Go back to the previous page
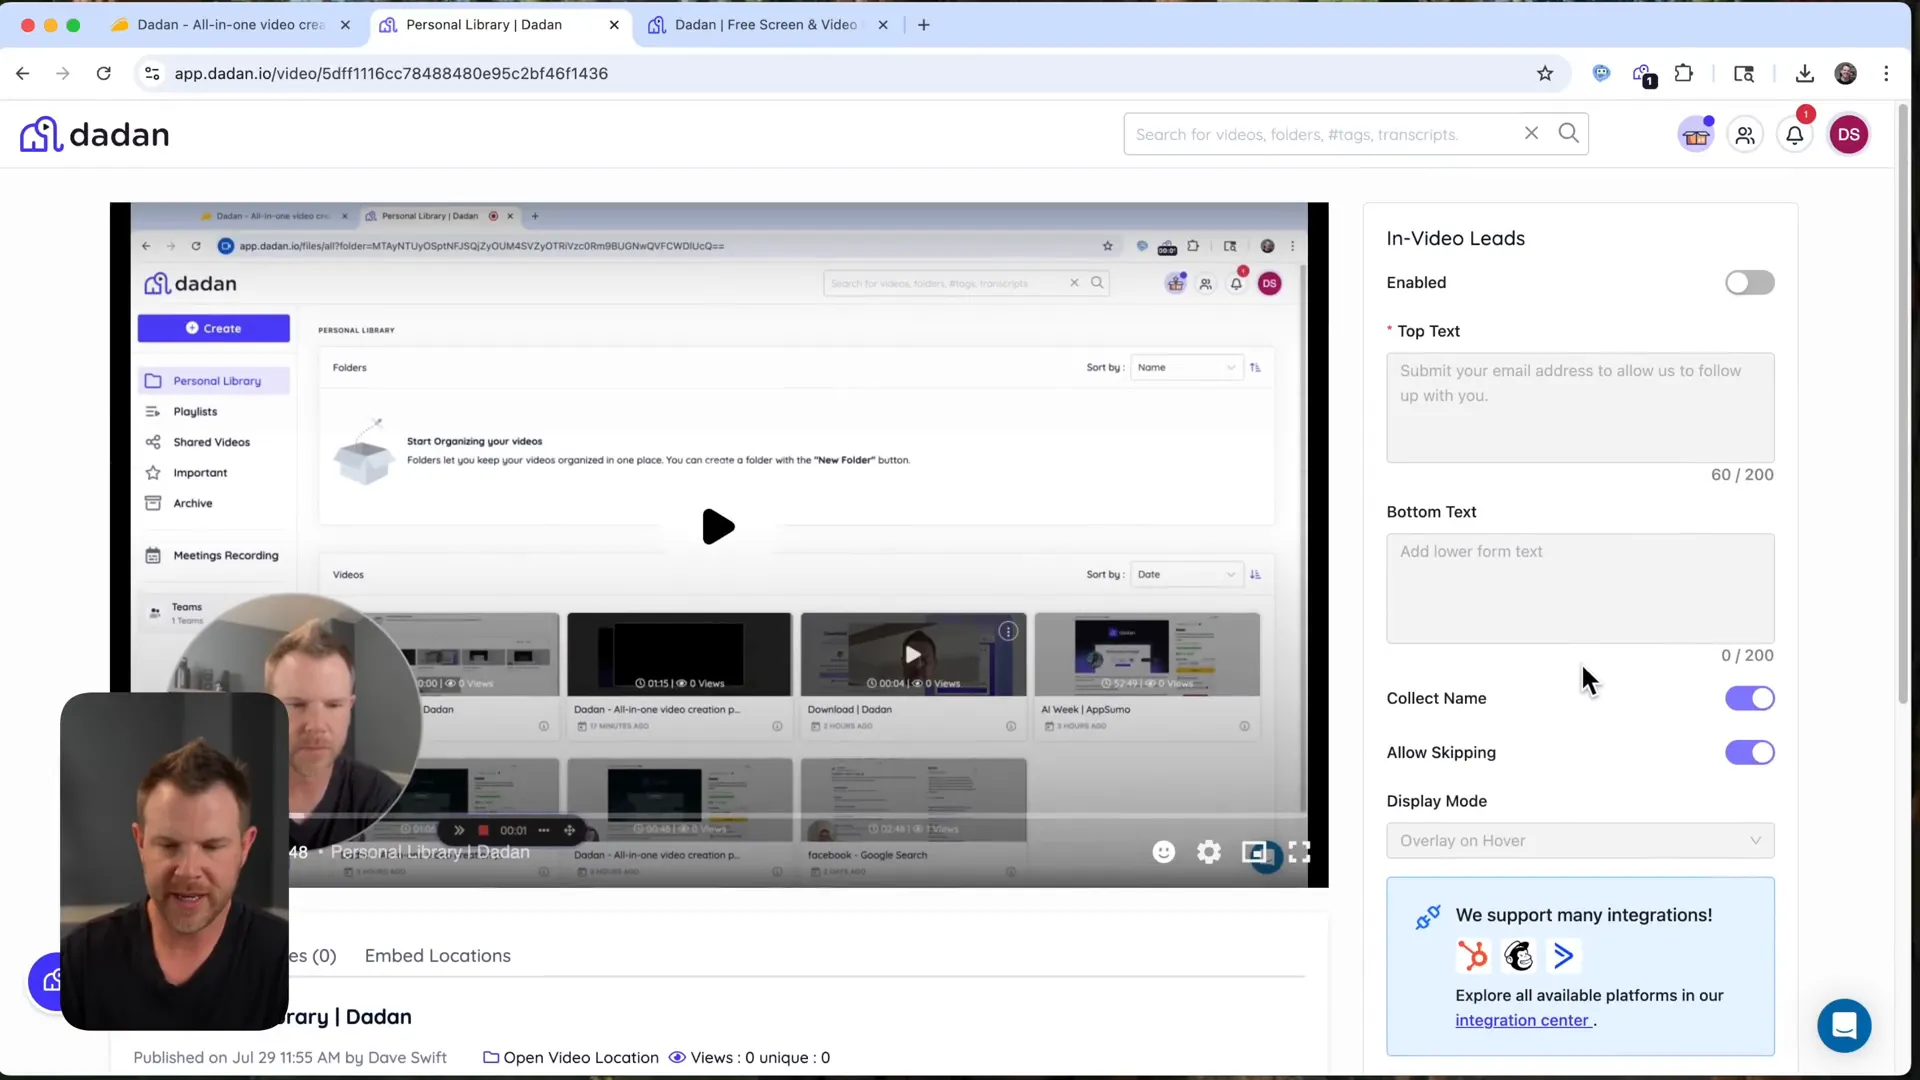This screenshot has height=1080, width=1920. (23, 73)
